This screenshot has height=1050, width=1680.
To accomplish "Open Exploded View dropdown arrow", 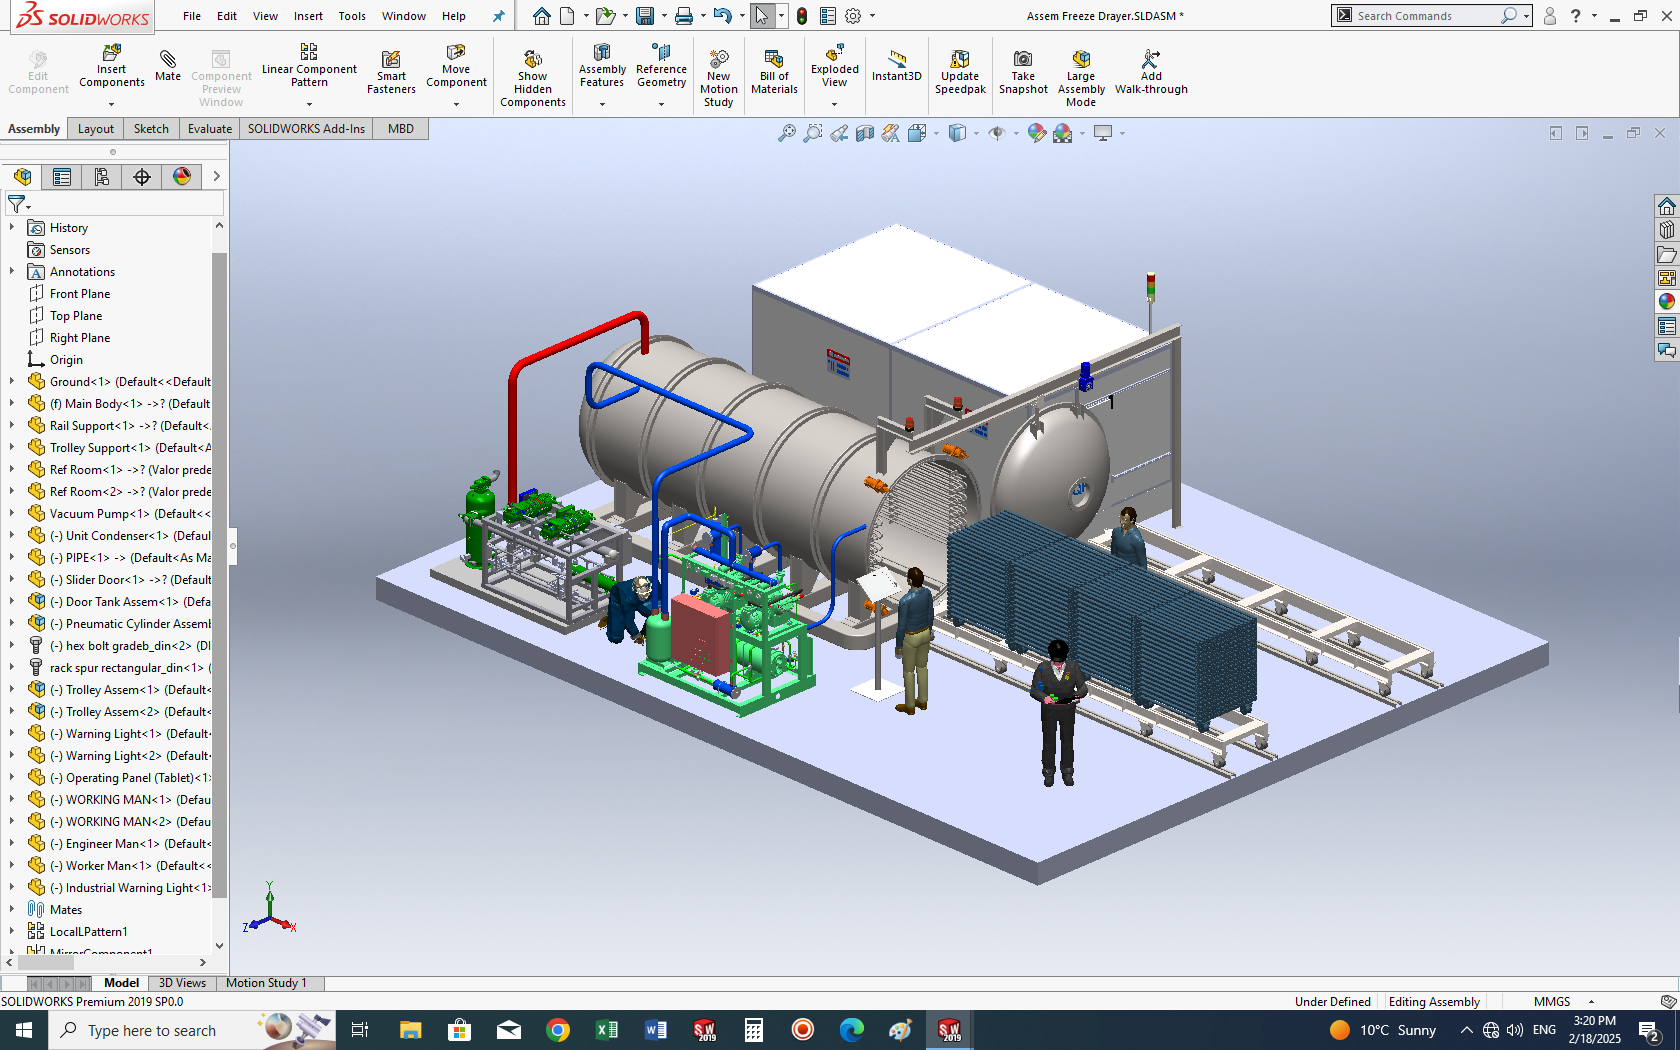I will 835,104.
